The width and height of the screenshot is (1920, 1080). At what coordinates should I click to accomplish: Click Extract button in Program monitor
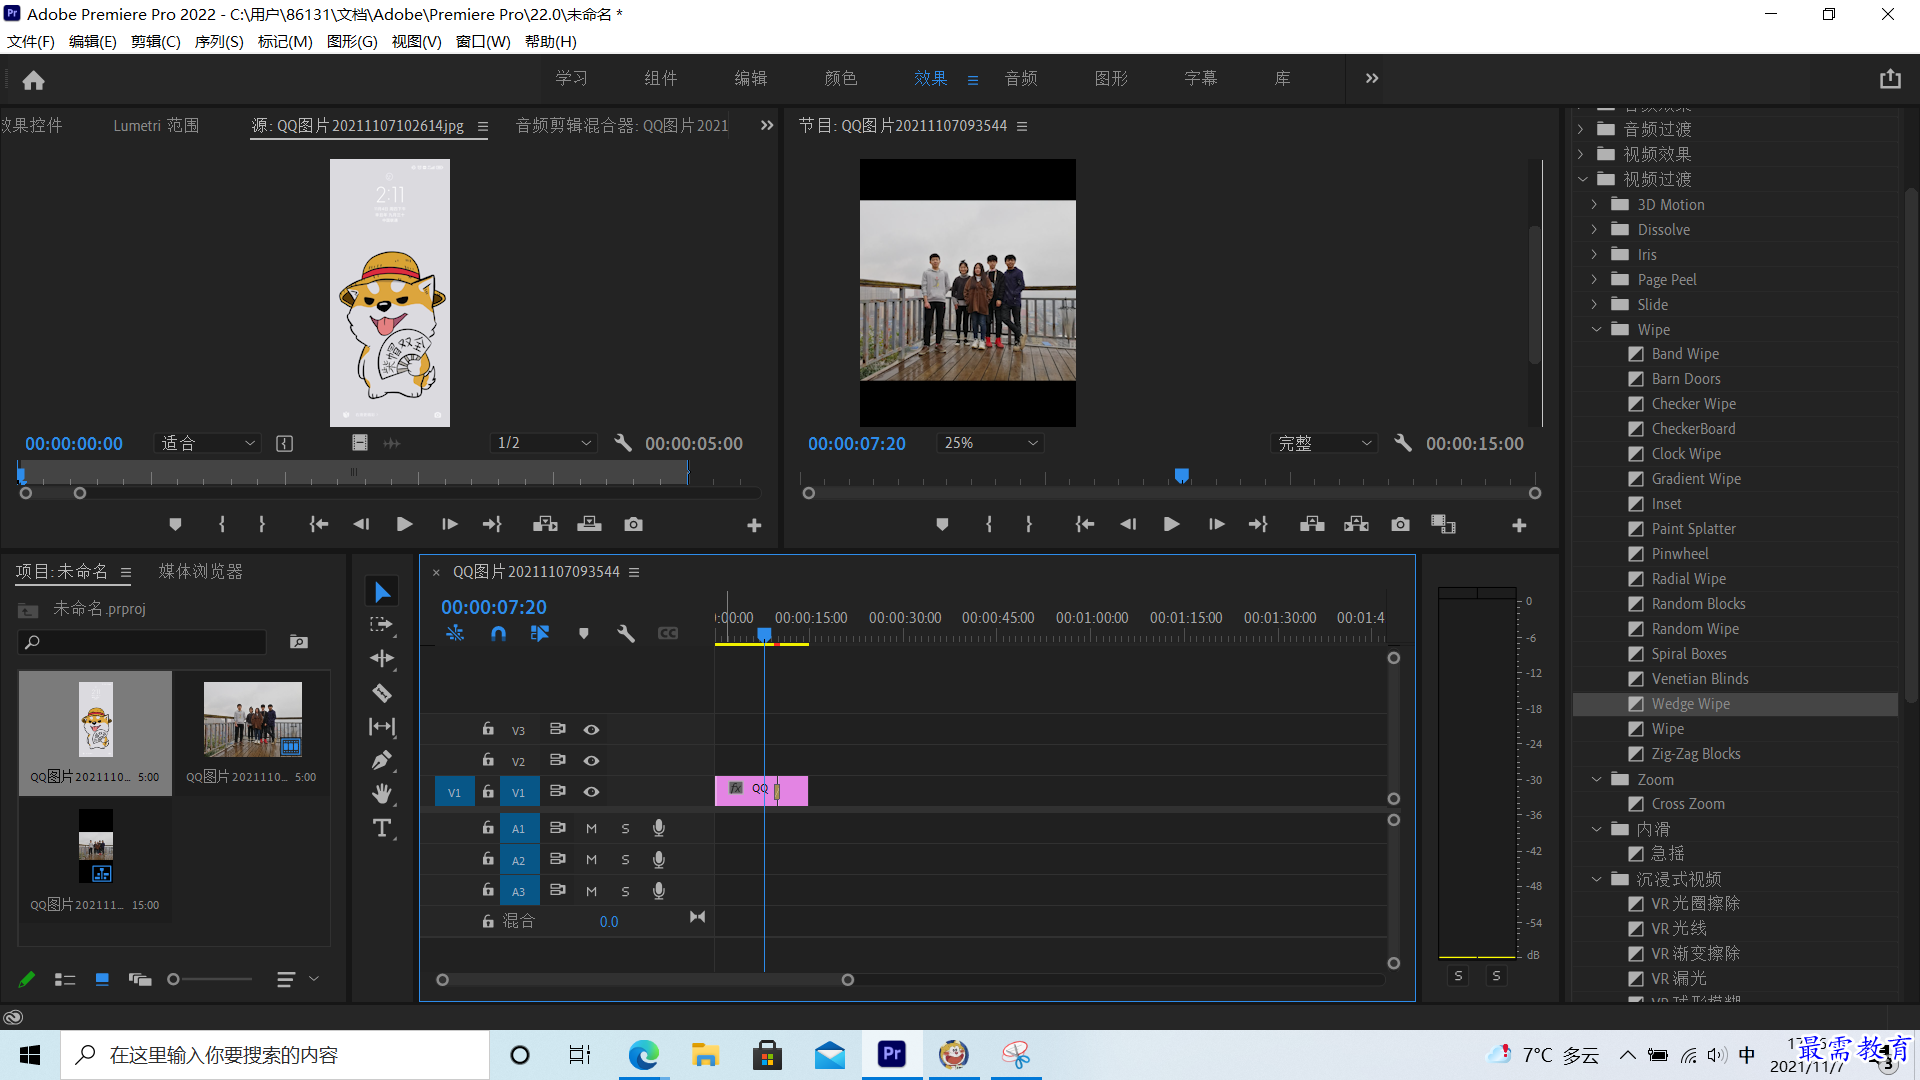1356,524
